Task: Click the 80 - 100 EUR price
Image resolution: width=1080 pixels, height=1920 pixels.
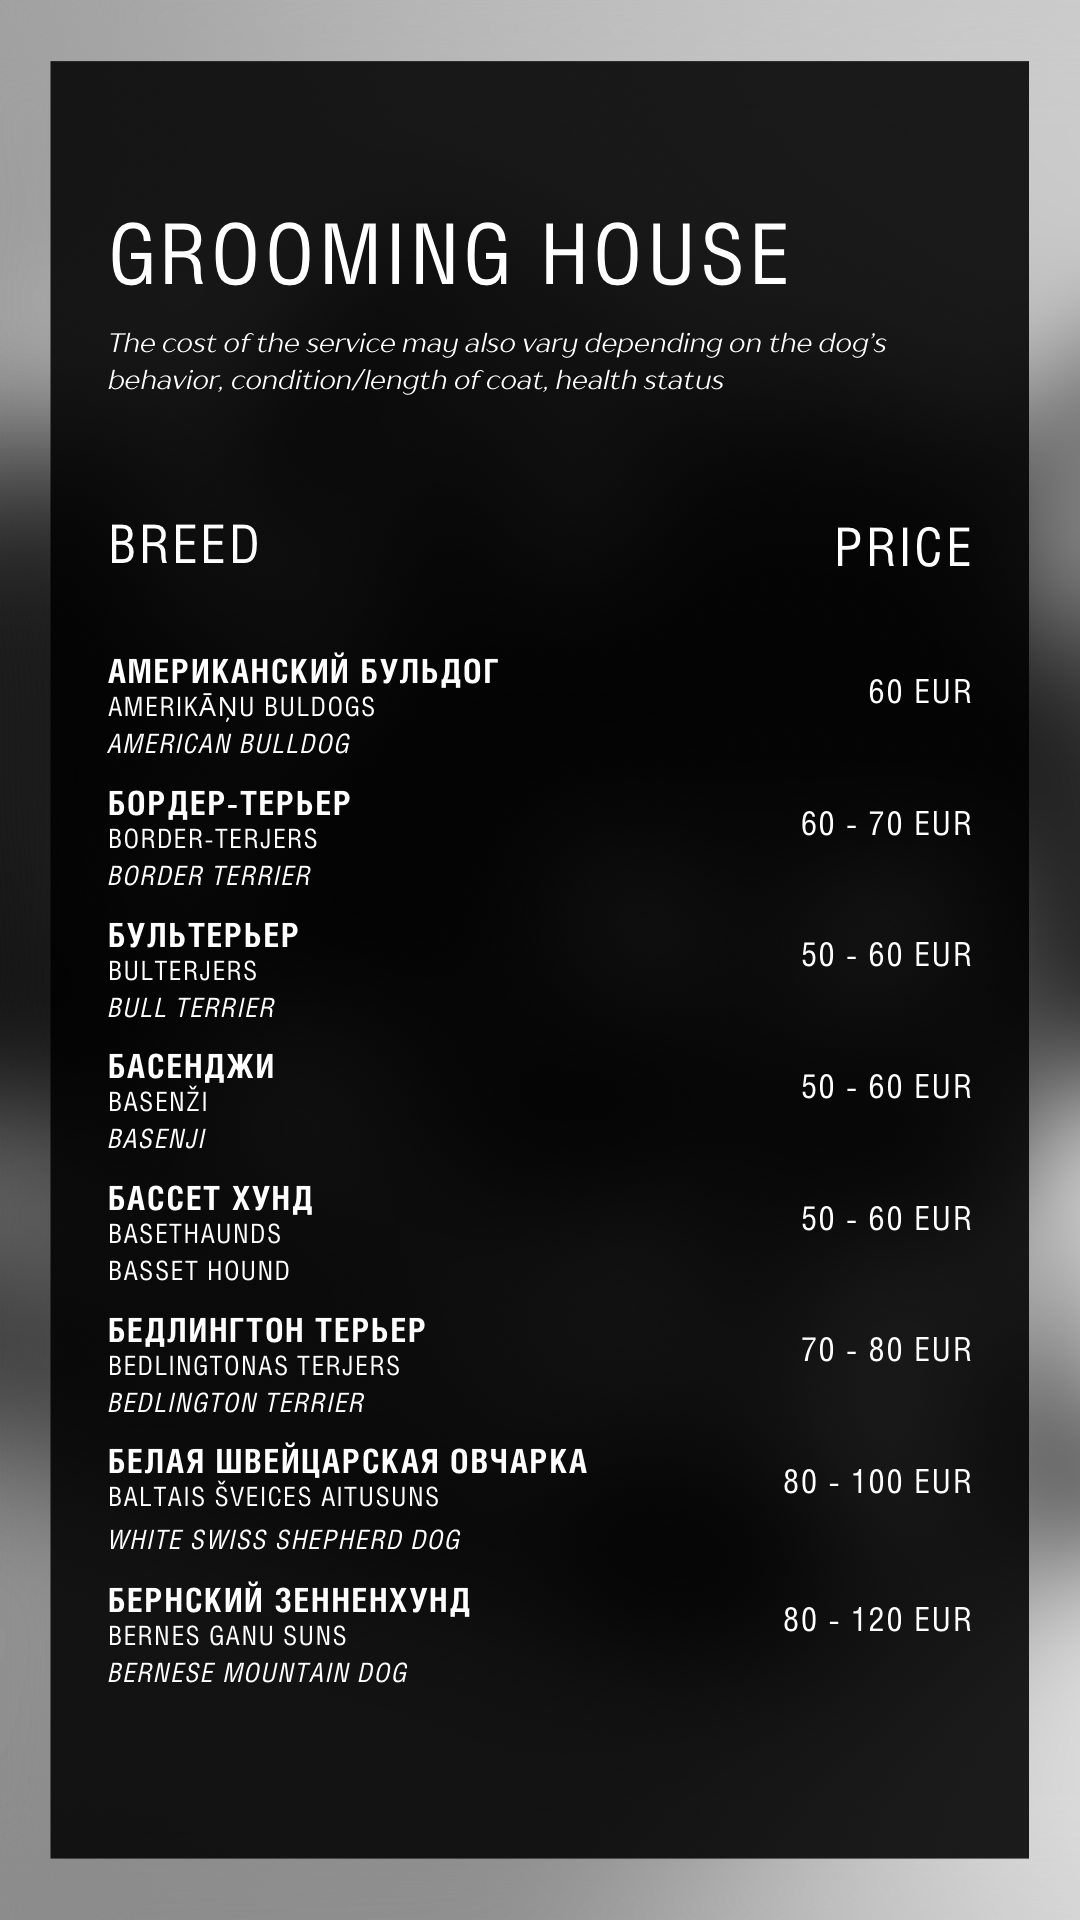Action: (877, 1482)
